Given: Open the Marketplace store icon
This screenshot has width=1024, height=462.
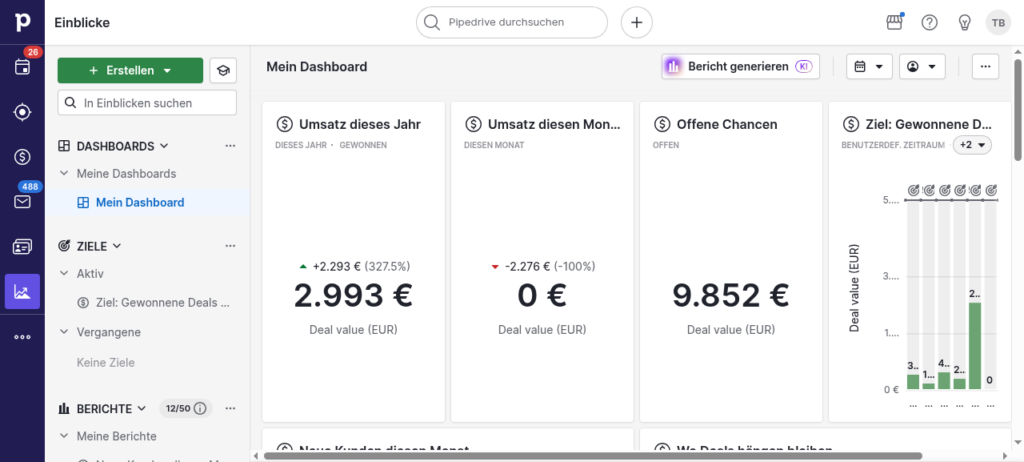Looking at the screenshot, I should point(895,22).
